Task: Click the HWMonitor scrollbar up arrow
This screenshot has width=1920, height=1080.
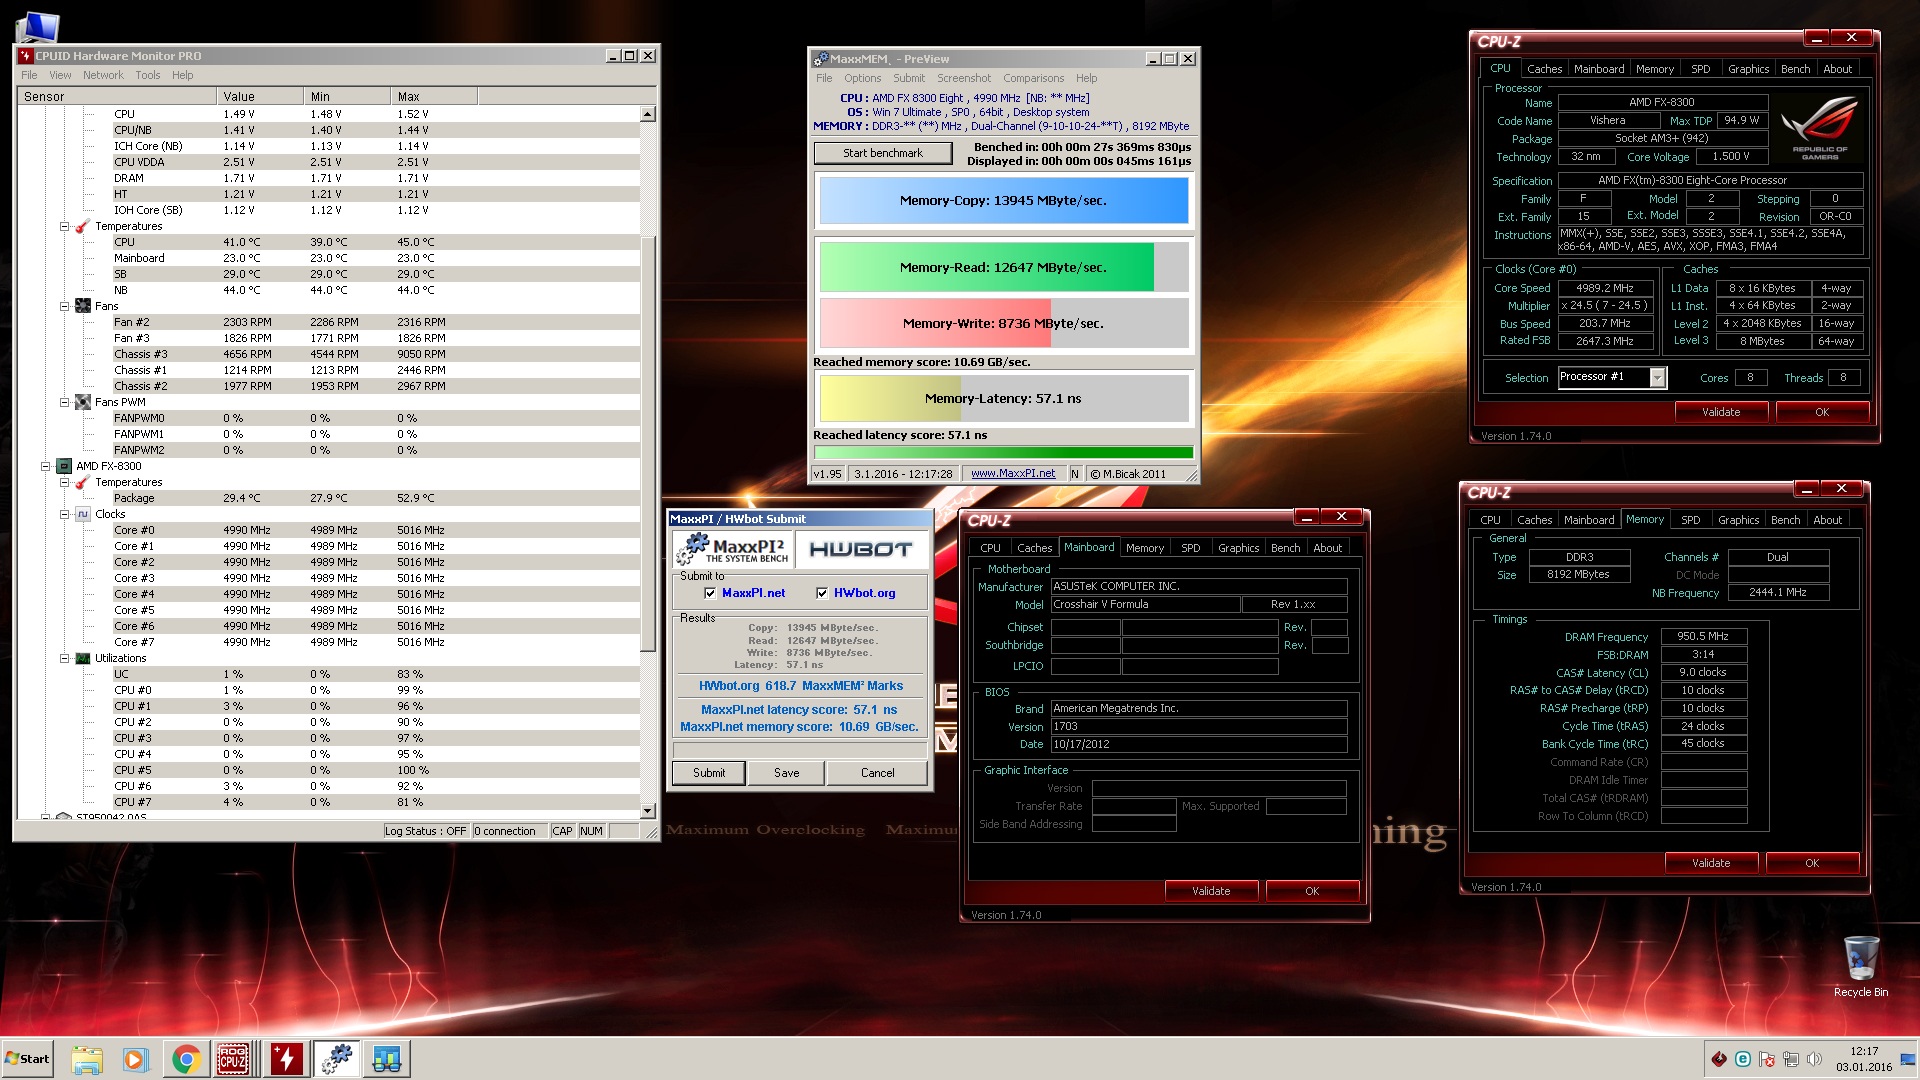Action: 647,114
